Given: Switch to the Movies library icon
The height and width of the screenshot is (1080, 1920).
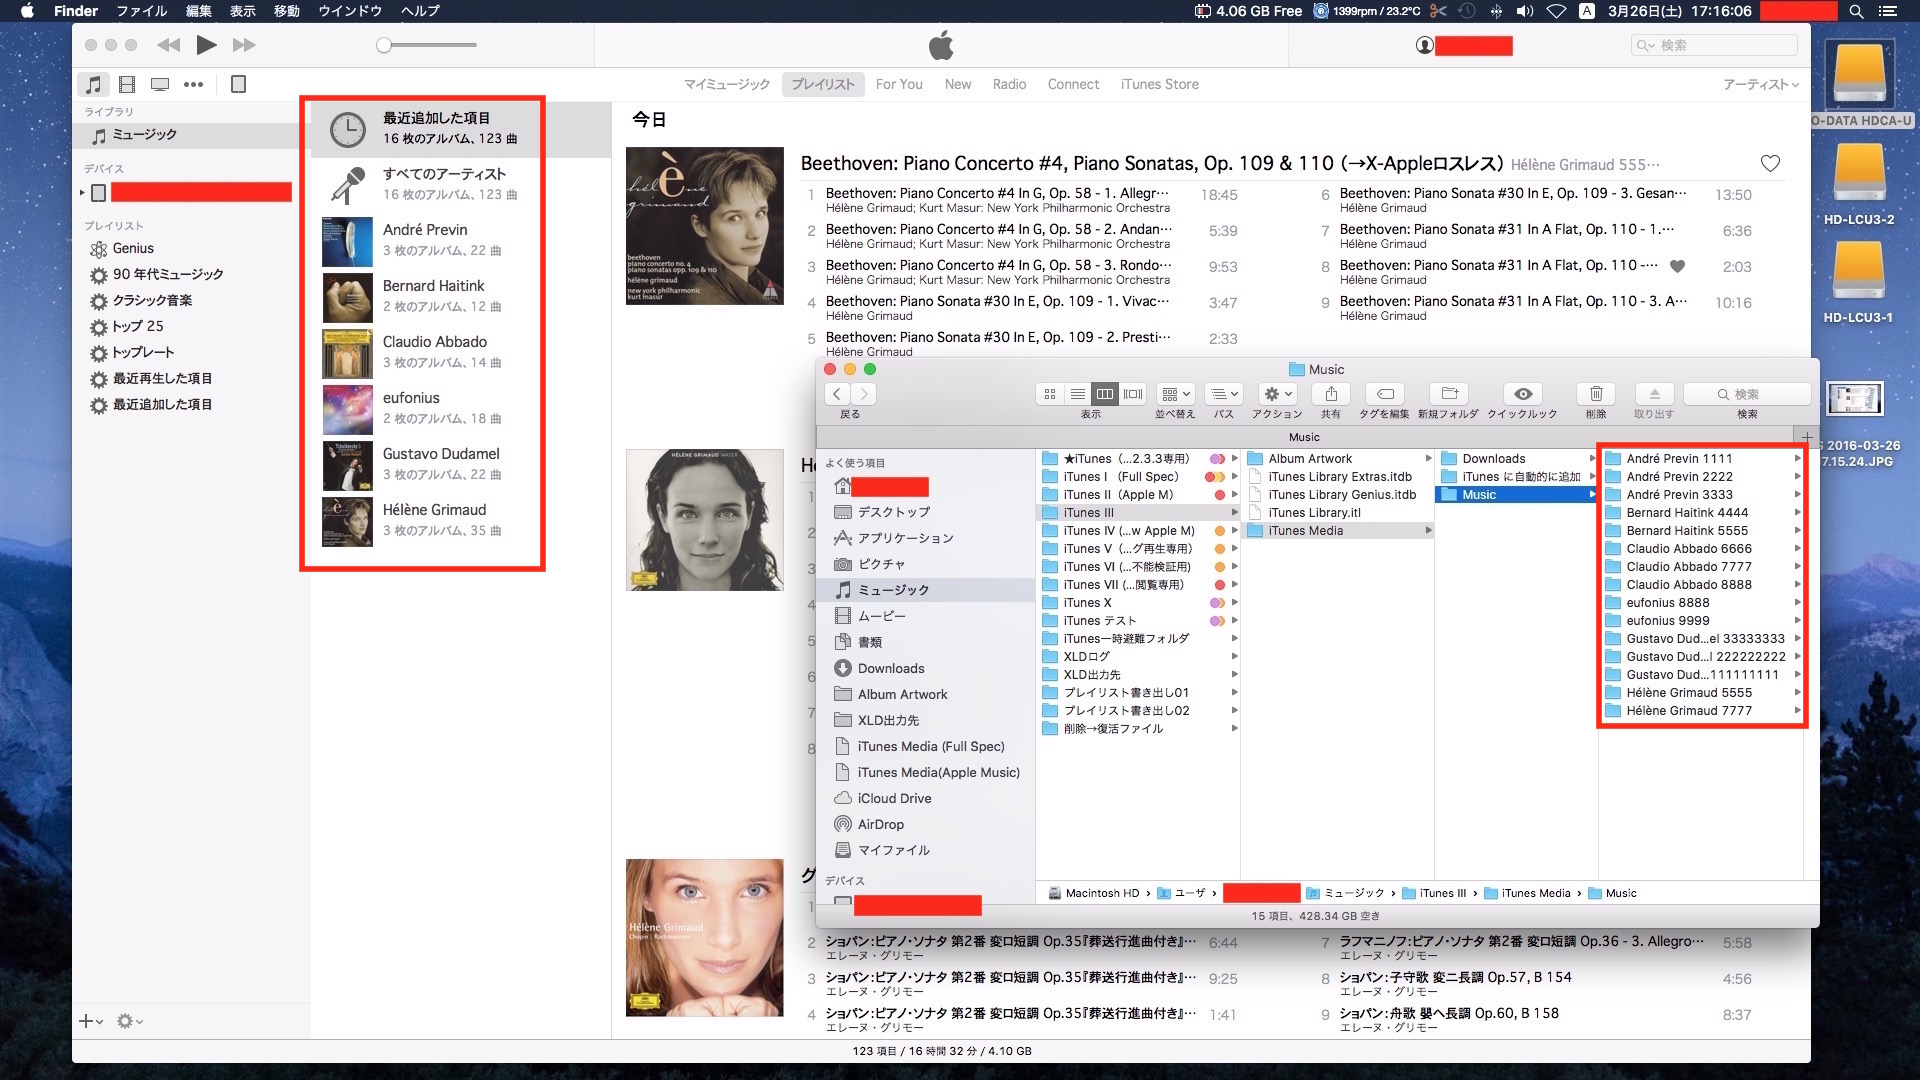Looking at the screenshot, I should (x=127, y=85).
